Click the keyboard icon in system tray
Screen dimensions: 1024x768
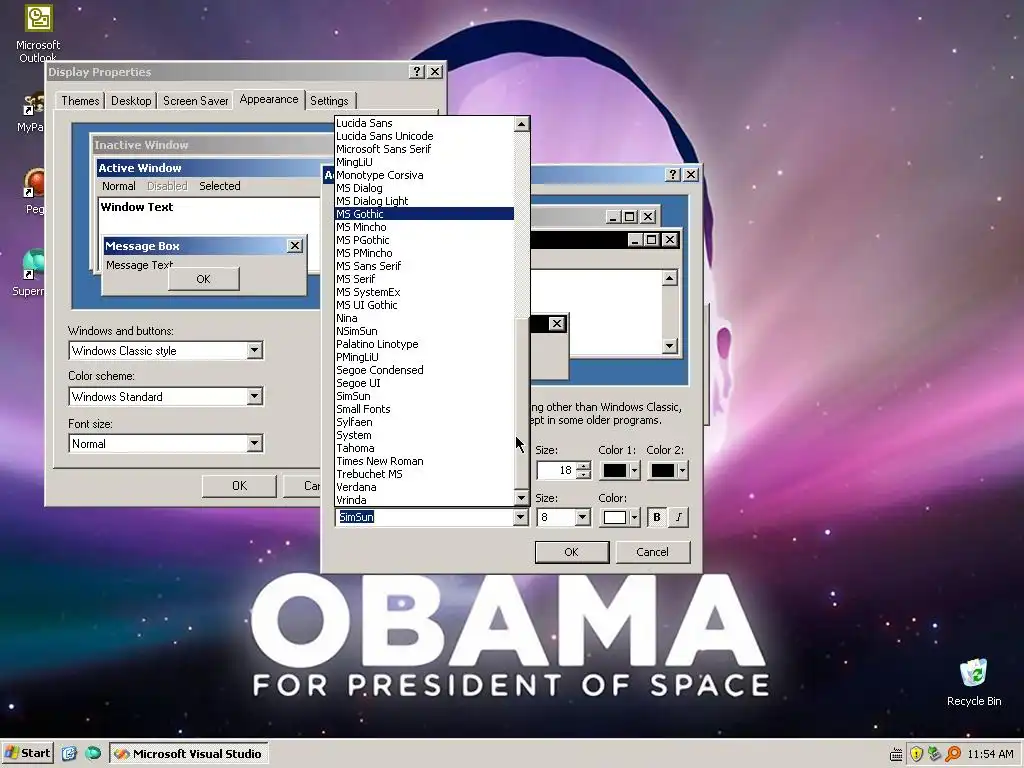point(896,754)
